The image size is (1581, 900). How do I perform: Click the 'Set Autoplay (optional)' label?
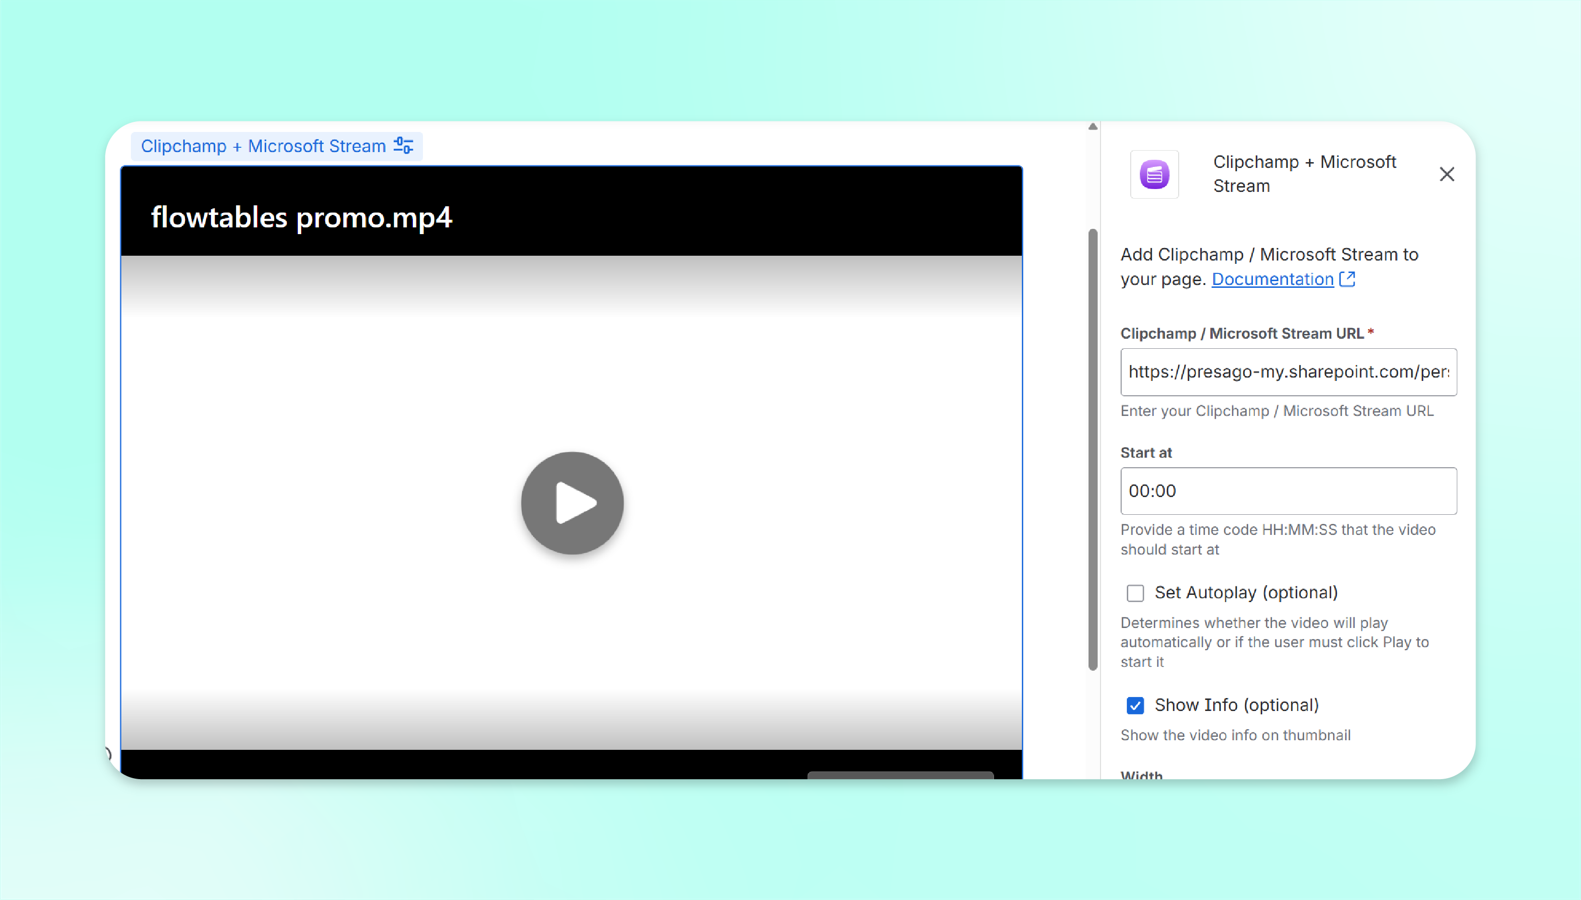pos(1246,593)
